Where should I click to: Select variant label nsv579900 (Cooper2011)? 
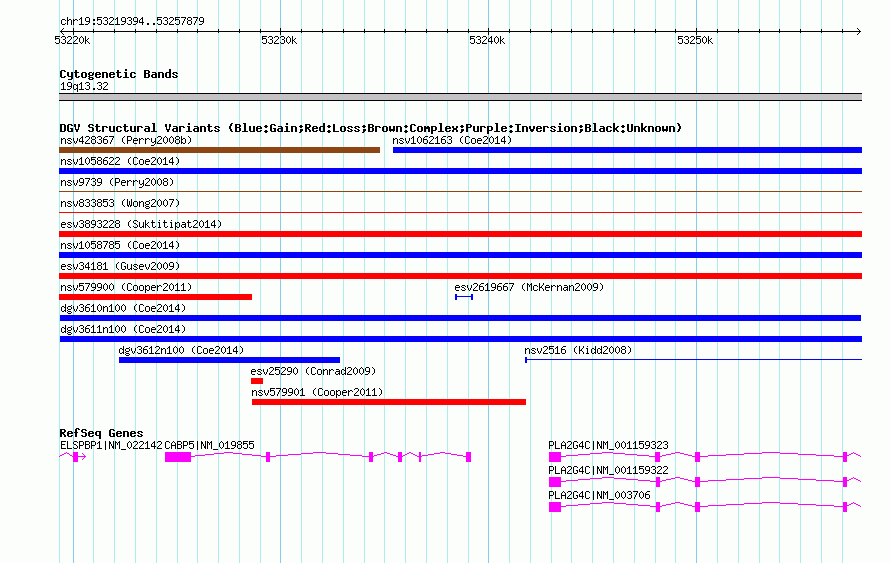[x=126, y=287]
